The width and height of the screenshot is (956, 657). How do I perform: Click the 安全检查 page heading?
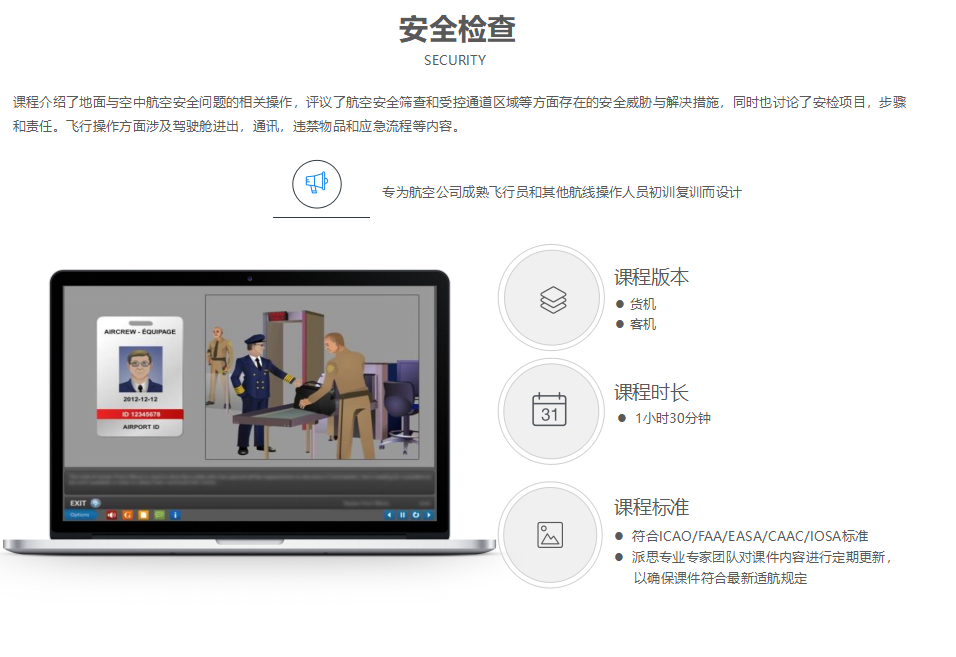(457, 29)
